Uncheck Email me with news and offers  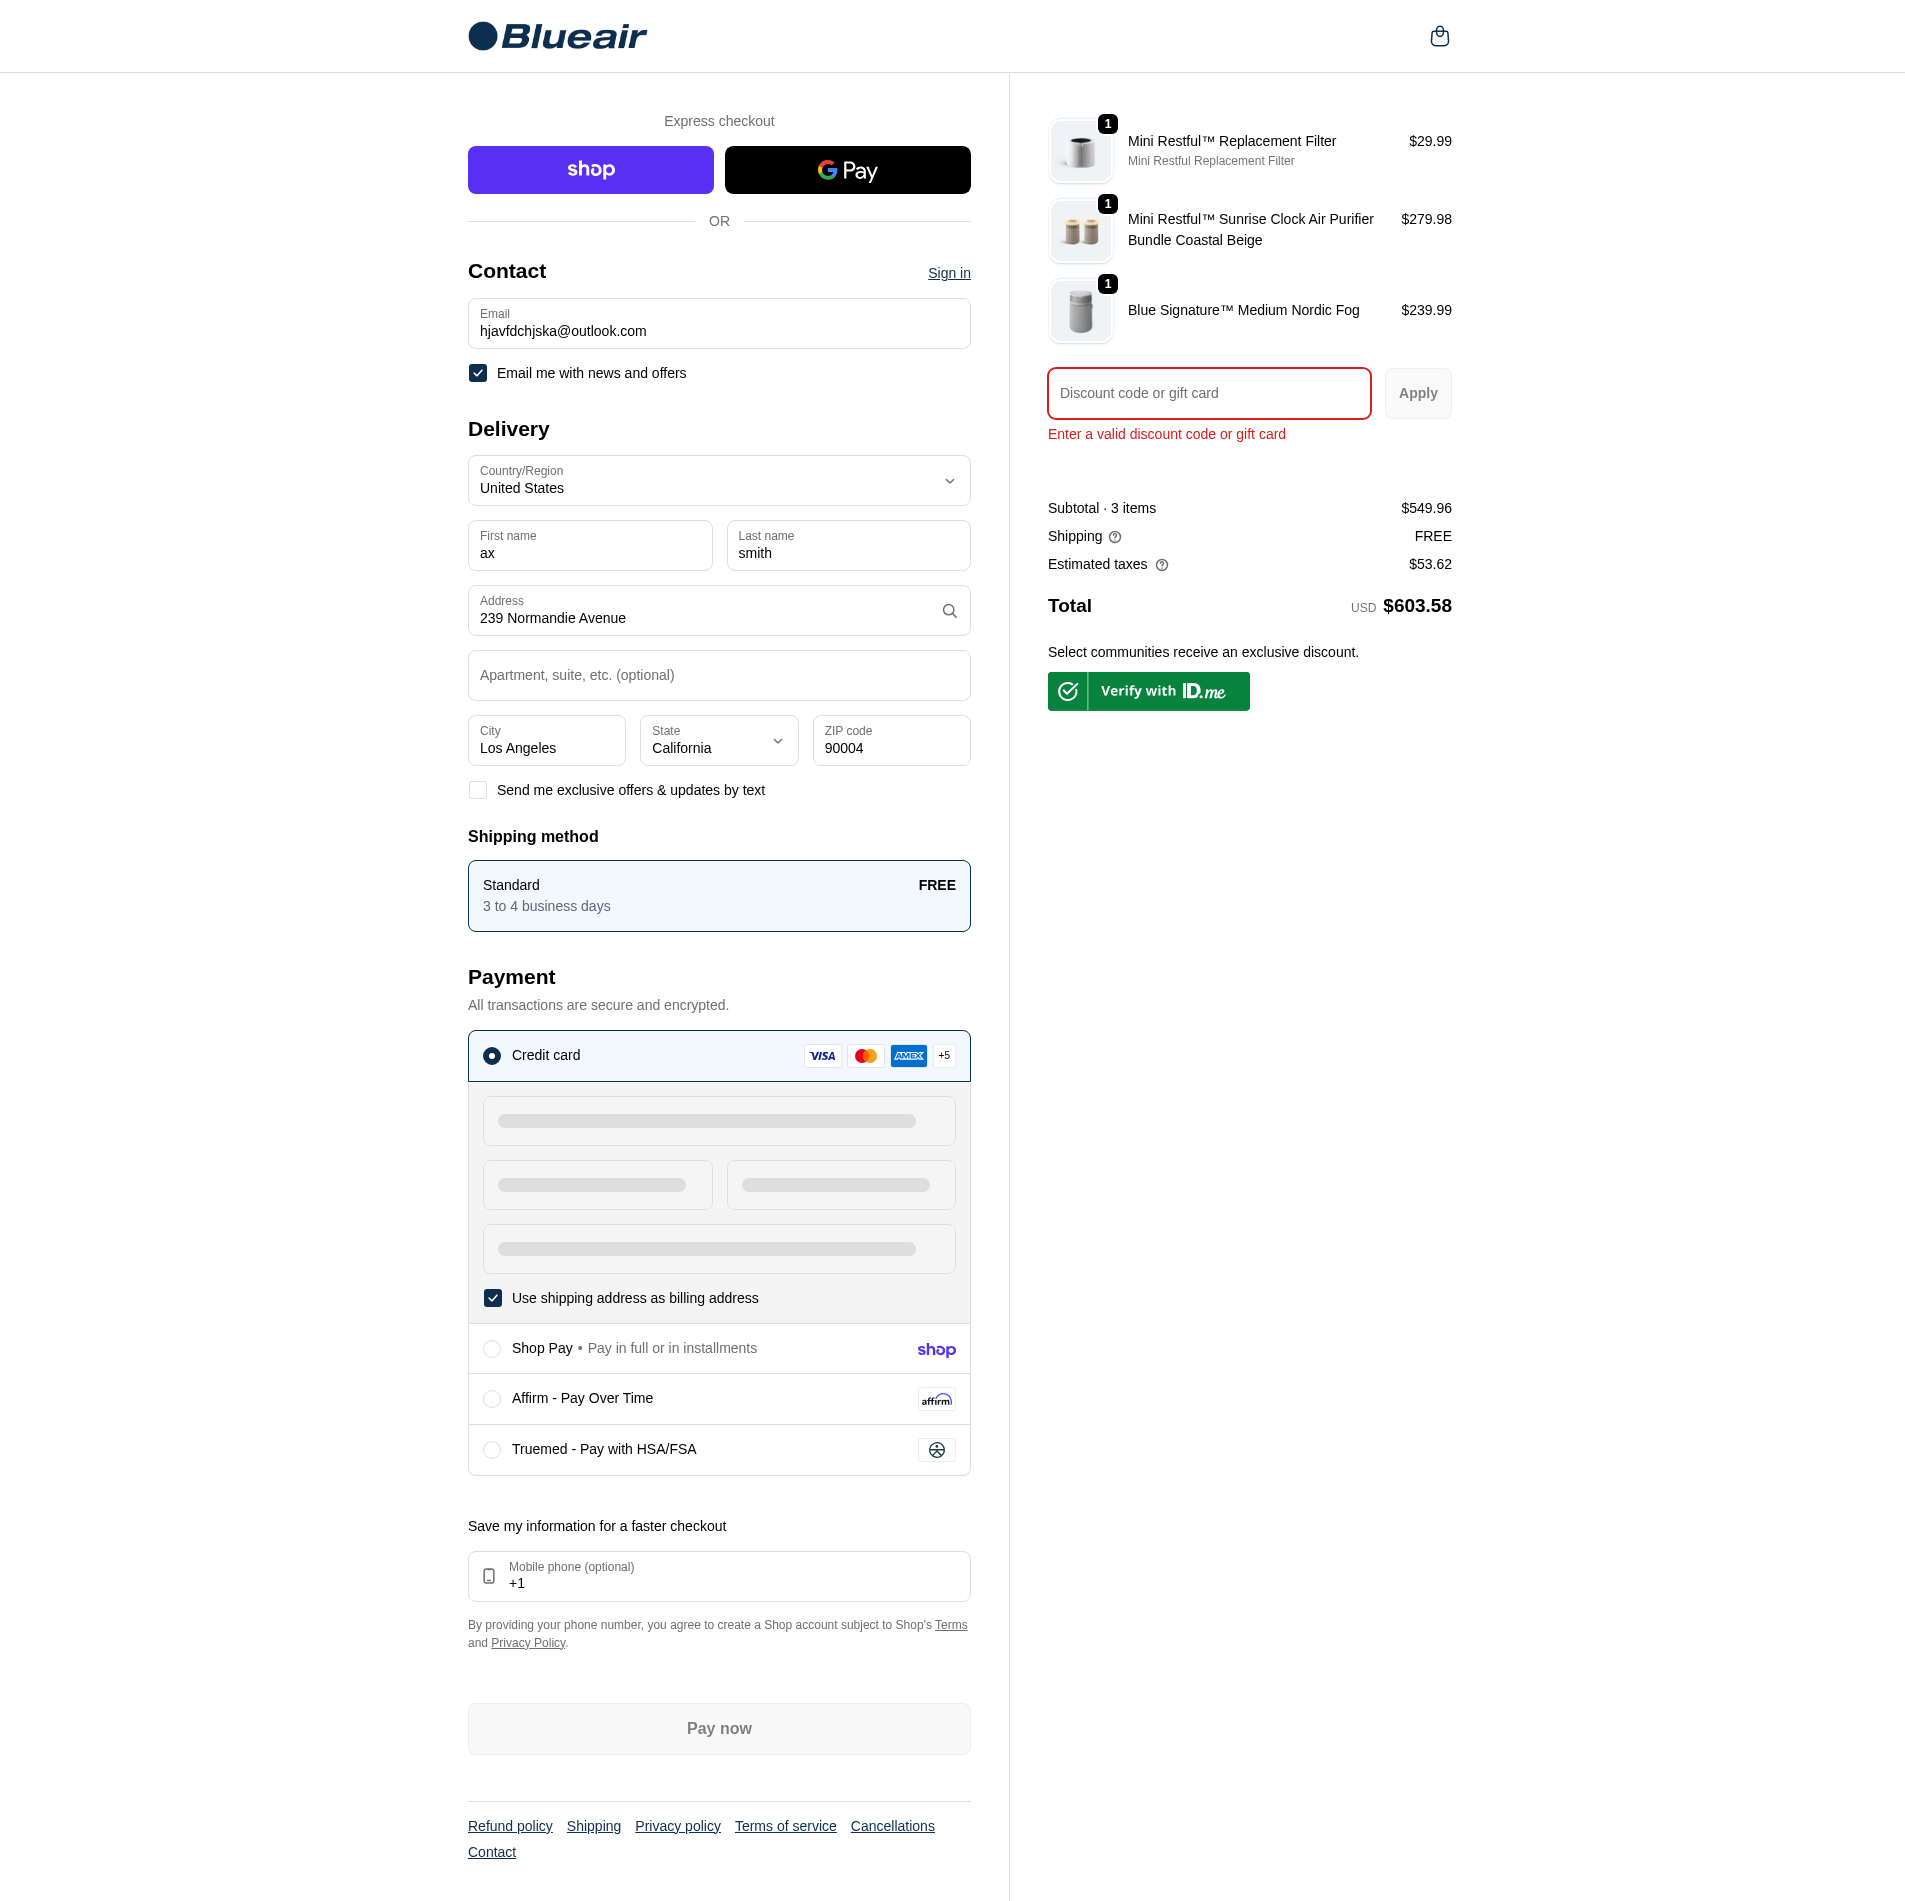[478, 373]
